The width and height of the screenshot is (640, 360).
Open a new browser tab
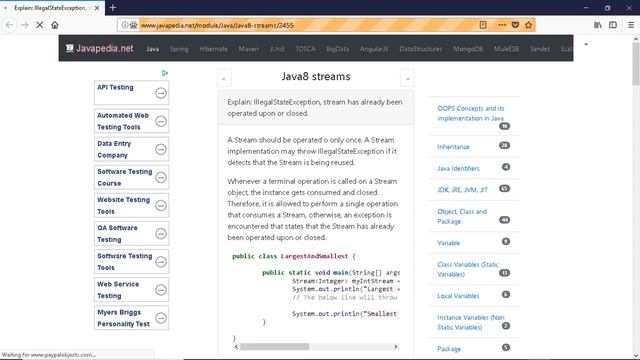click(x=113, y=8)
